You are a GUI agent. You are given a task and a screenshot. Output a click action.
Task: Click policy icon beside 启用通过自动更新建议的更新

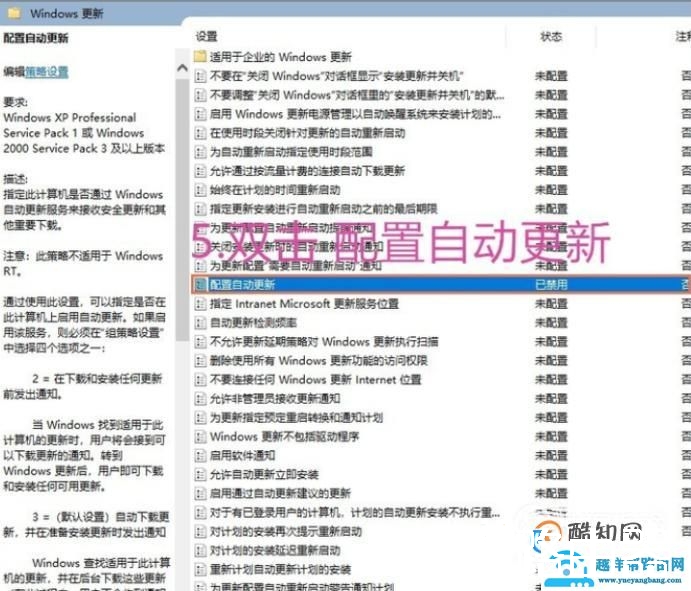click(x=200, y=493)
